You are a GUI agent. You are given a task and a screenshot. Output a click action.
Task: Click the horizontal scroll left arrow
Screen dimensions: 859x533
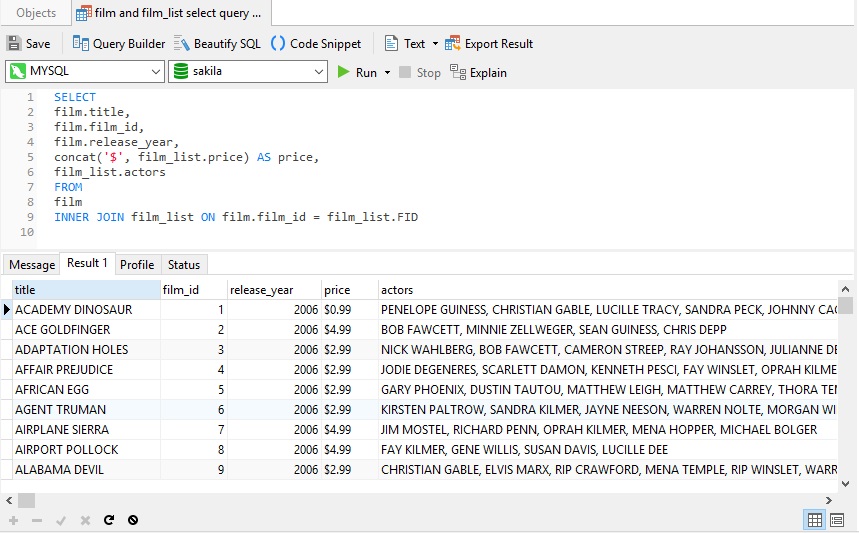[x=9, y=501]
